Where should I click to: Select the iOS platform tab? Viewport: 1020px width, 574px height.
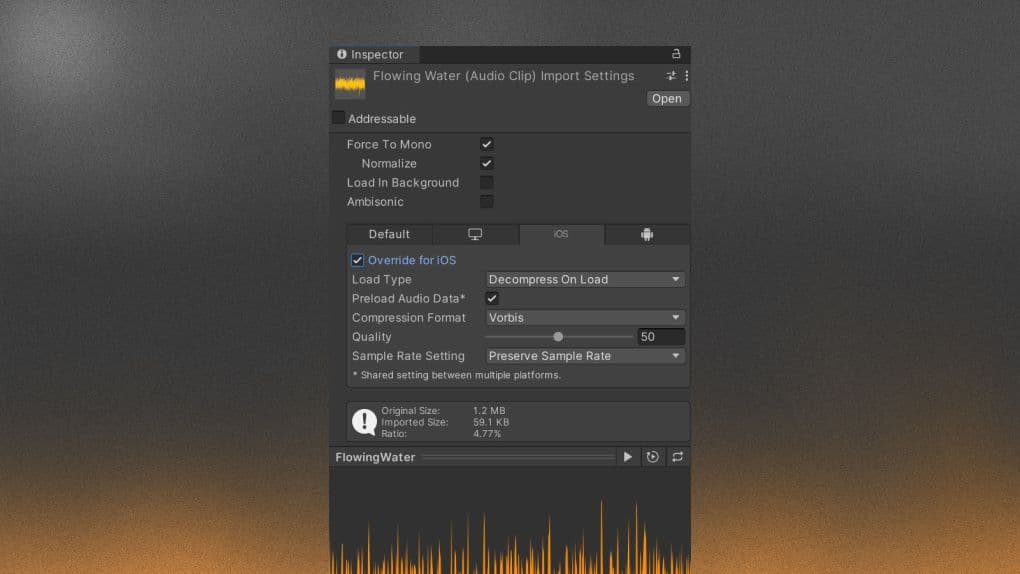point(561,234)
